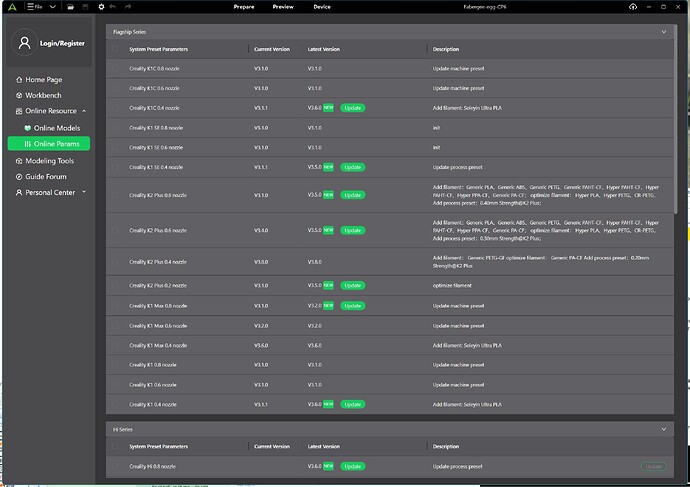Tick checkbox for Creality K1C 0.8 nozzle
Screen dimensions: 690x487
point(115,69)
